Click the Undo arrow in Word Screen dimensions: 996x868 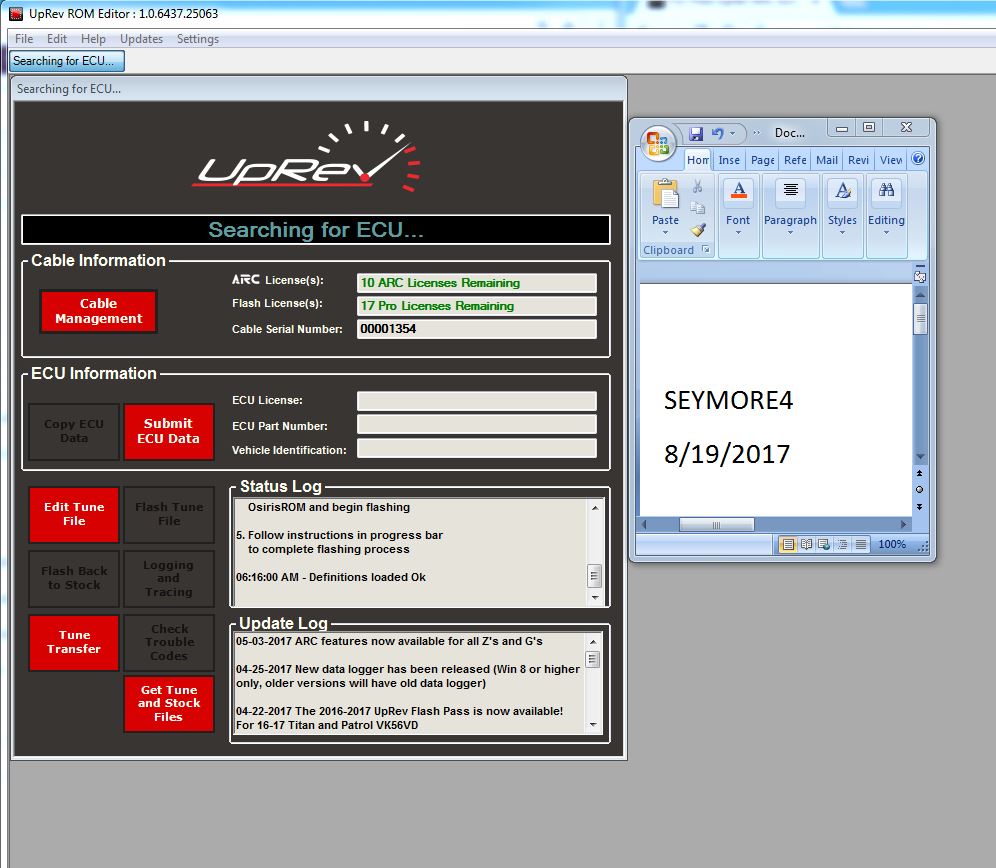717,133
